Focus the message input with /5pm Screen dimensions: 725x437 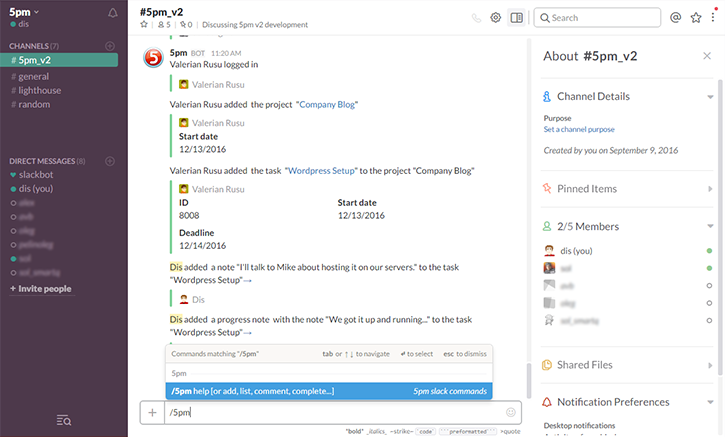[x=335, y=412]
